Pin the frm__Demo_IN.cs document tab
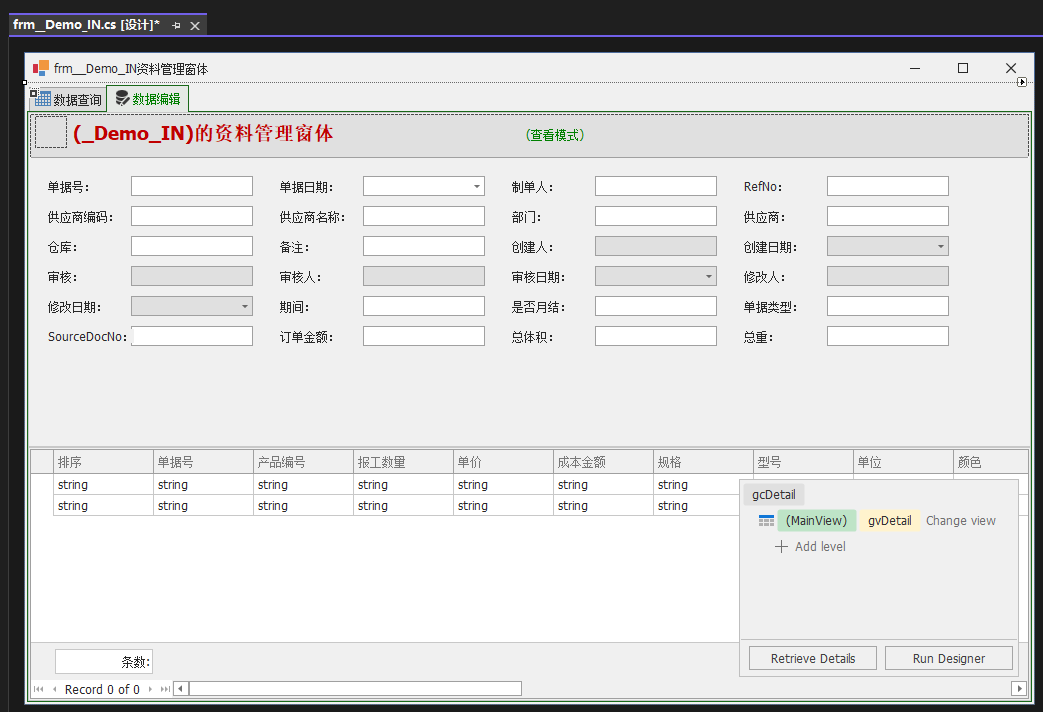The width and height of the screenshot is (1043, 712). (x=176, y=25)
